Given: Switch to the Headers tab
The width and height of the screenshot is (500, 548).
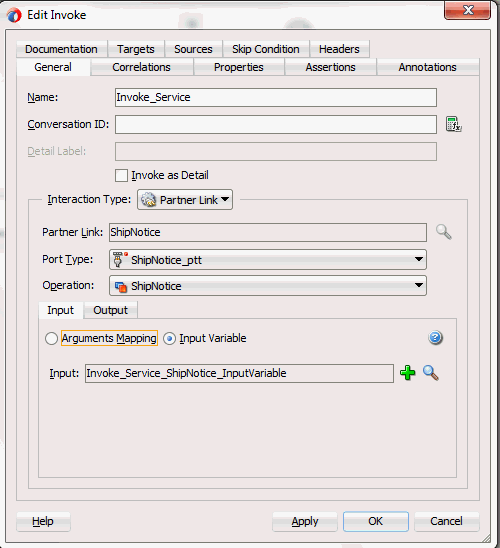Looking at the screenshot, I should (339, 49).
